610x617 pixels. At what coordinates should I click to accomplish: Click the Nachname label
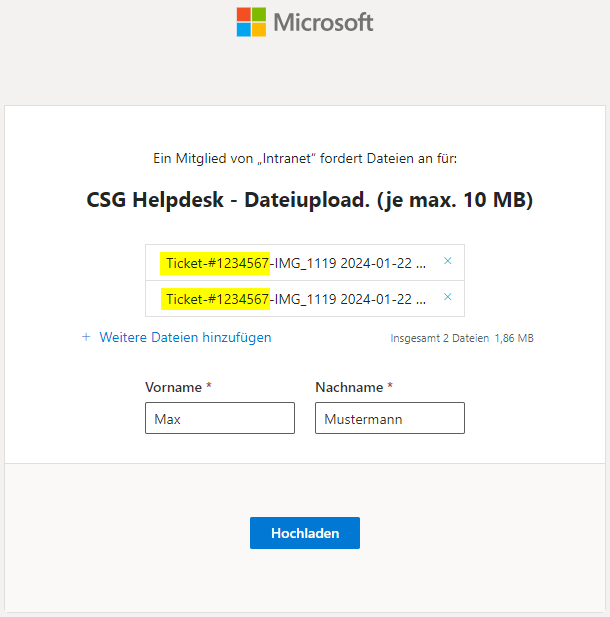[349, 387]
